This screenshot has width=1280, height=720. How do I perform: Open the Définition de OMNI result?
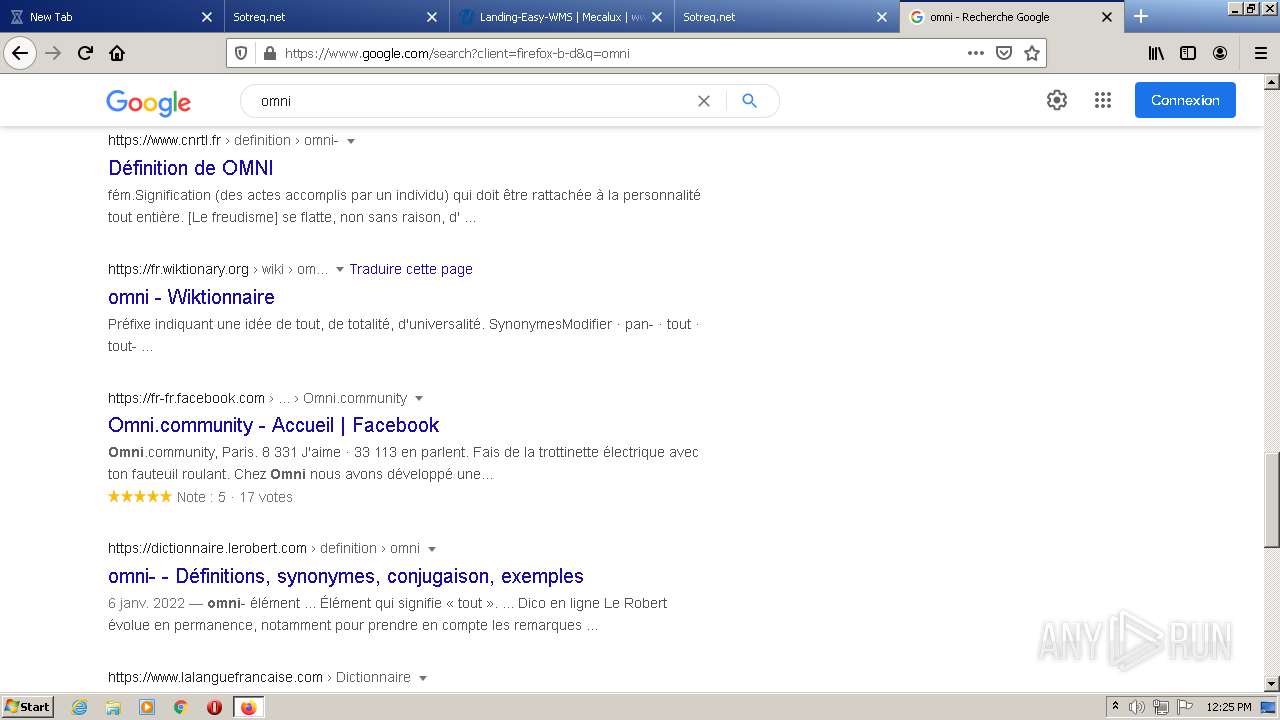click(191, 168)
